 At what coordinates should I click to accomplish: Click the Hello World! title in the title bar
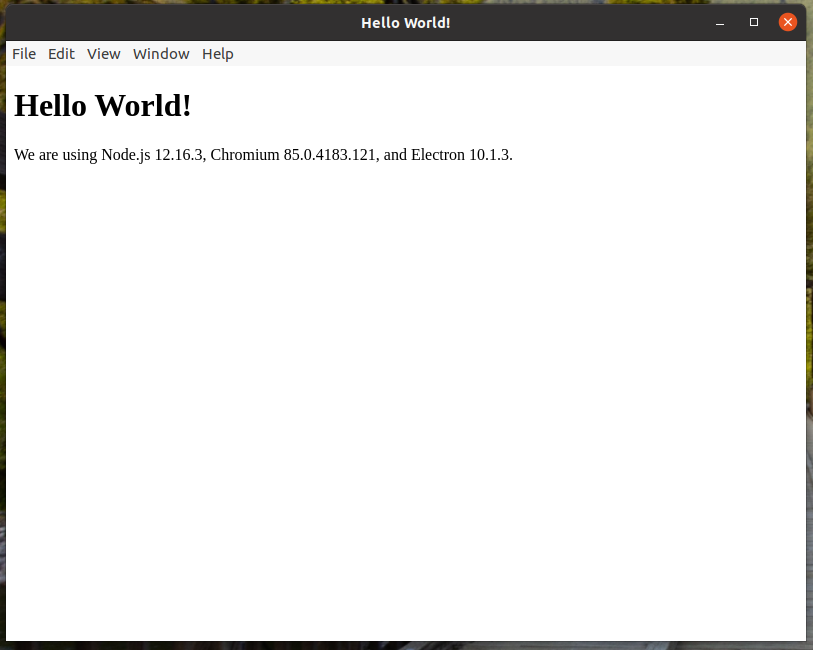tap(405, 22)
